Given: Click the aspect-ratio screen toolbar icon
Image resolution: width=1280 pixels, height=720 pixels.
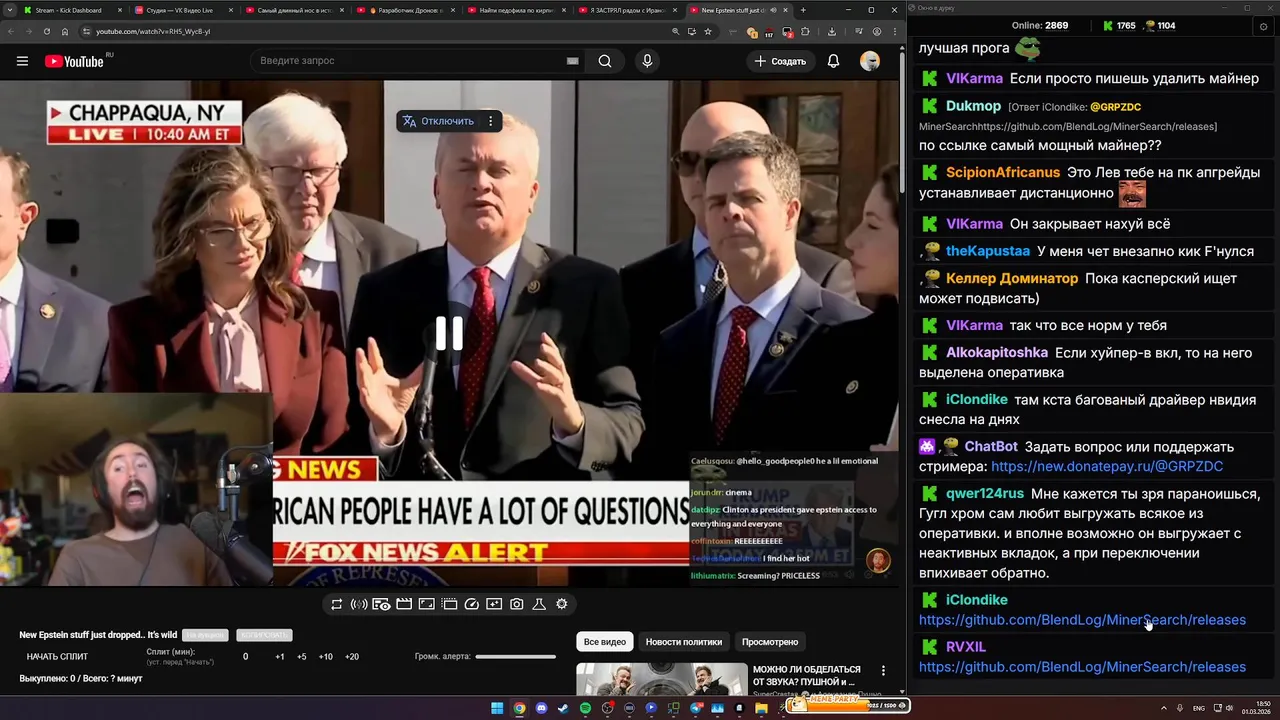Looking at the screenshot, I should [x=426, y=604].
